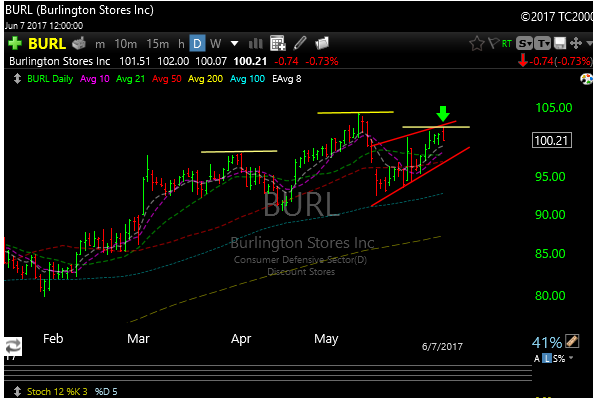Click the flag icon beside the star

click(x=494, y=44)
